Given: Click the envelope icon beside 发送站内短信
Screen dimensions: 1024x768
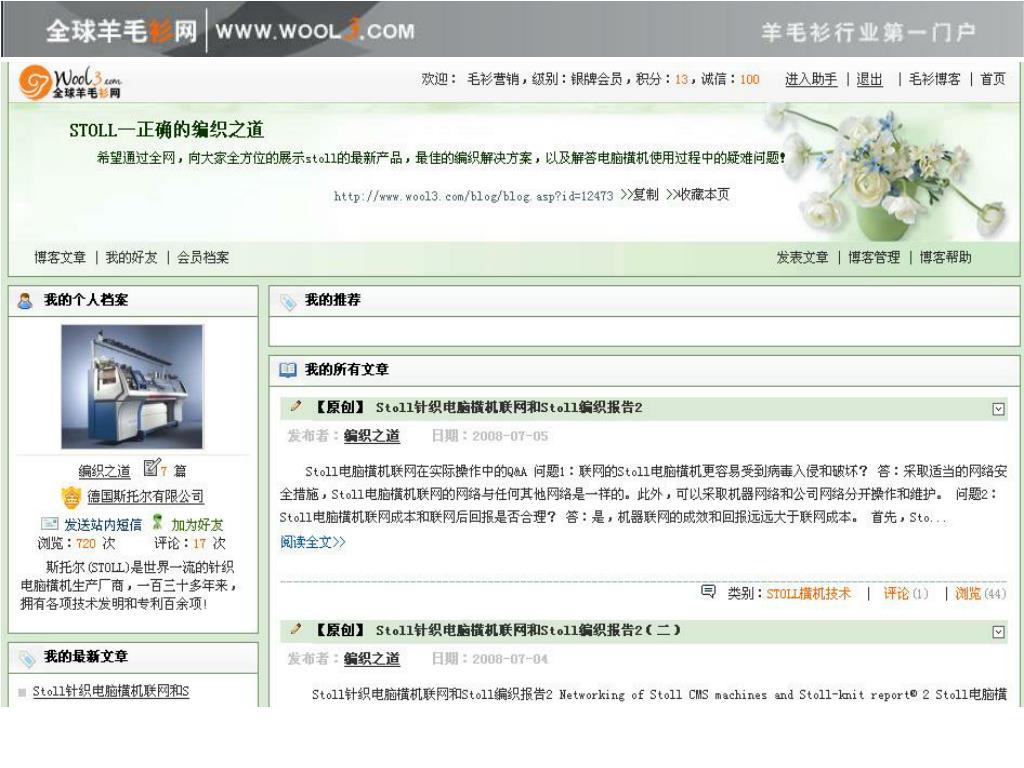Looking at the screenshot, I should tap(50, 523).
